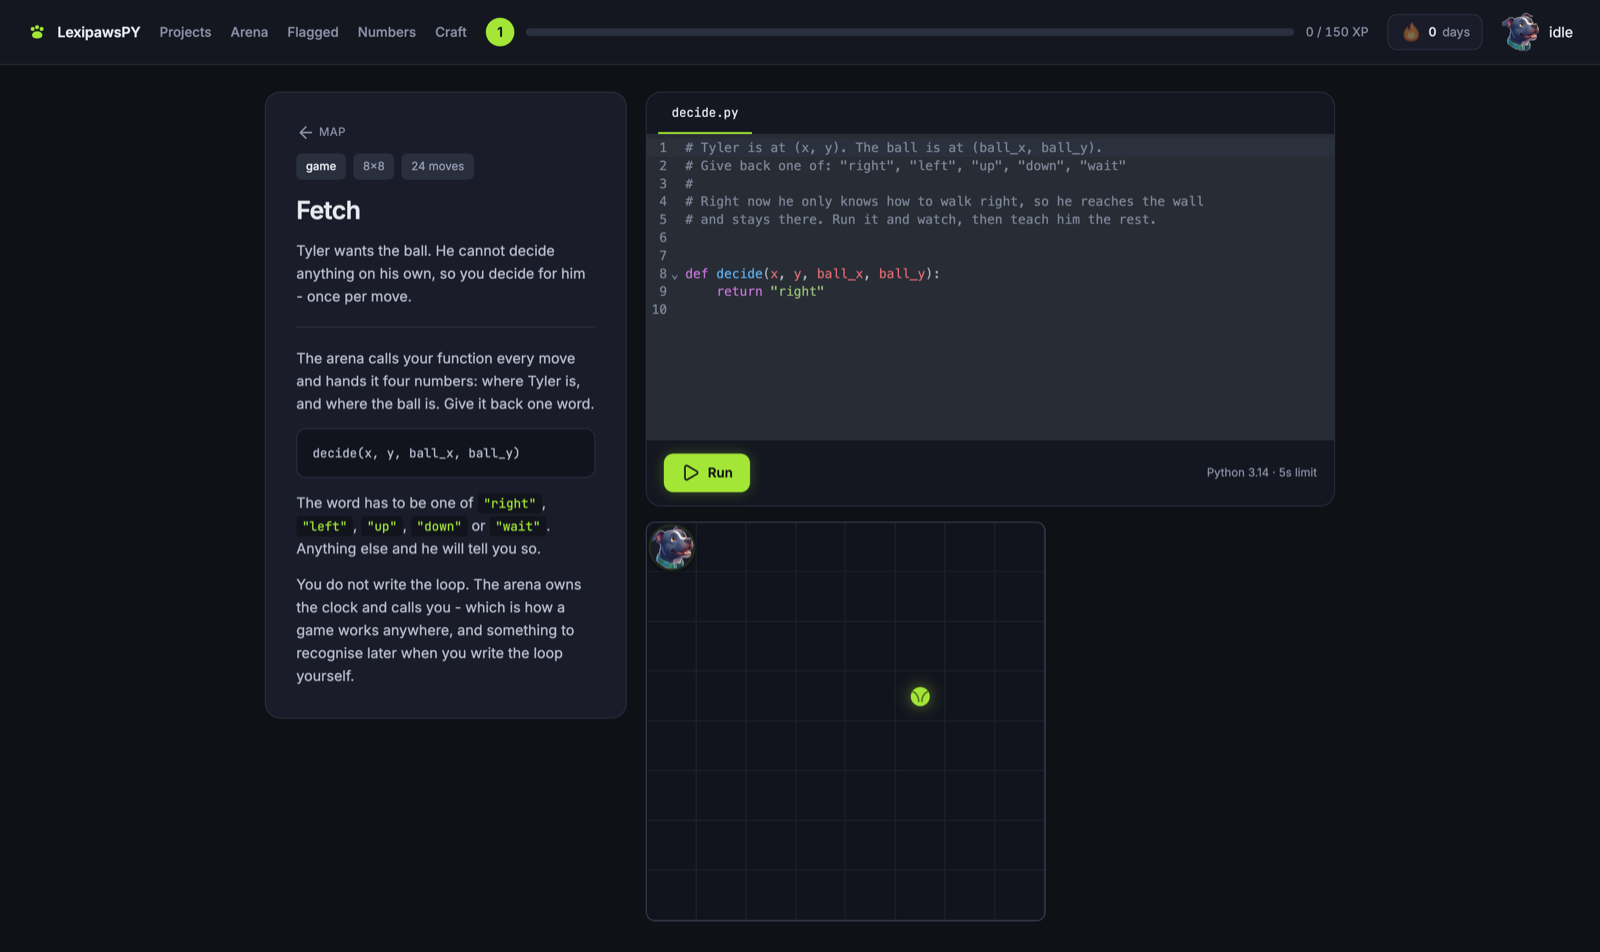
Task: Click the game tag
Action: coord(321,166)
